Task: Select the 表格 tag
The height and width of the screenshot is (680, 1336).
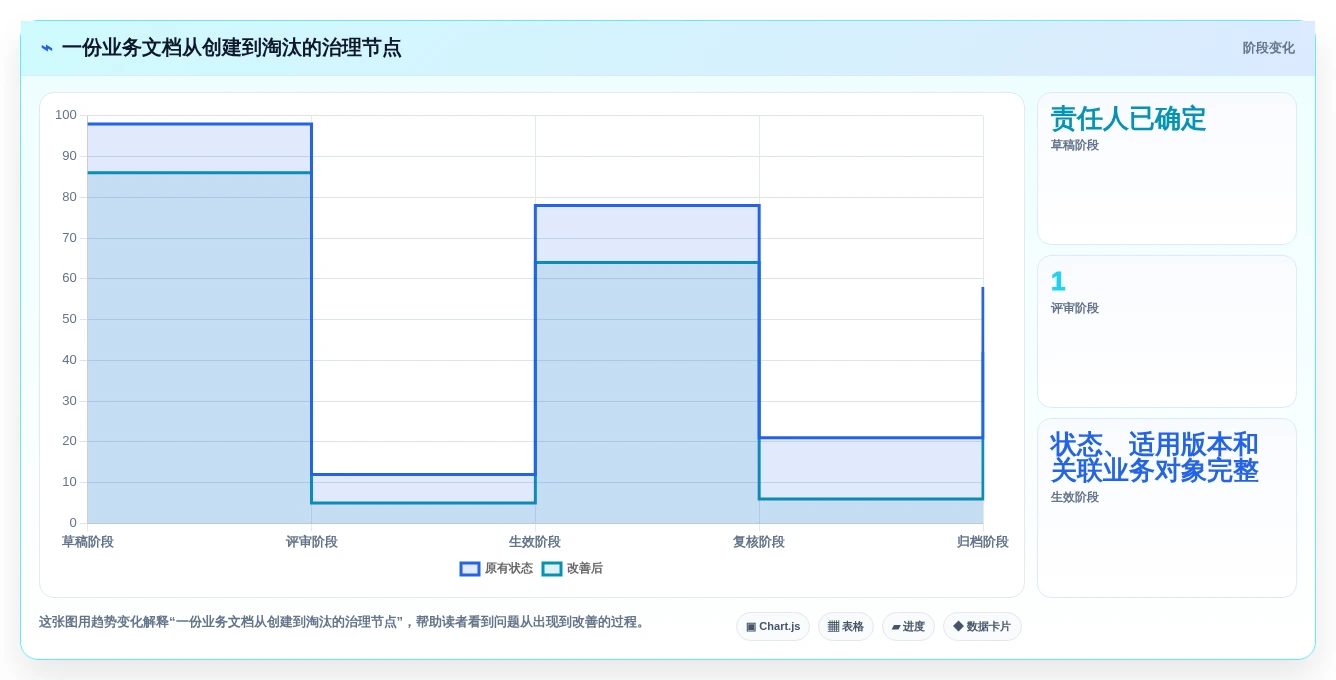Action: [846, 627]
